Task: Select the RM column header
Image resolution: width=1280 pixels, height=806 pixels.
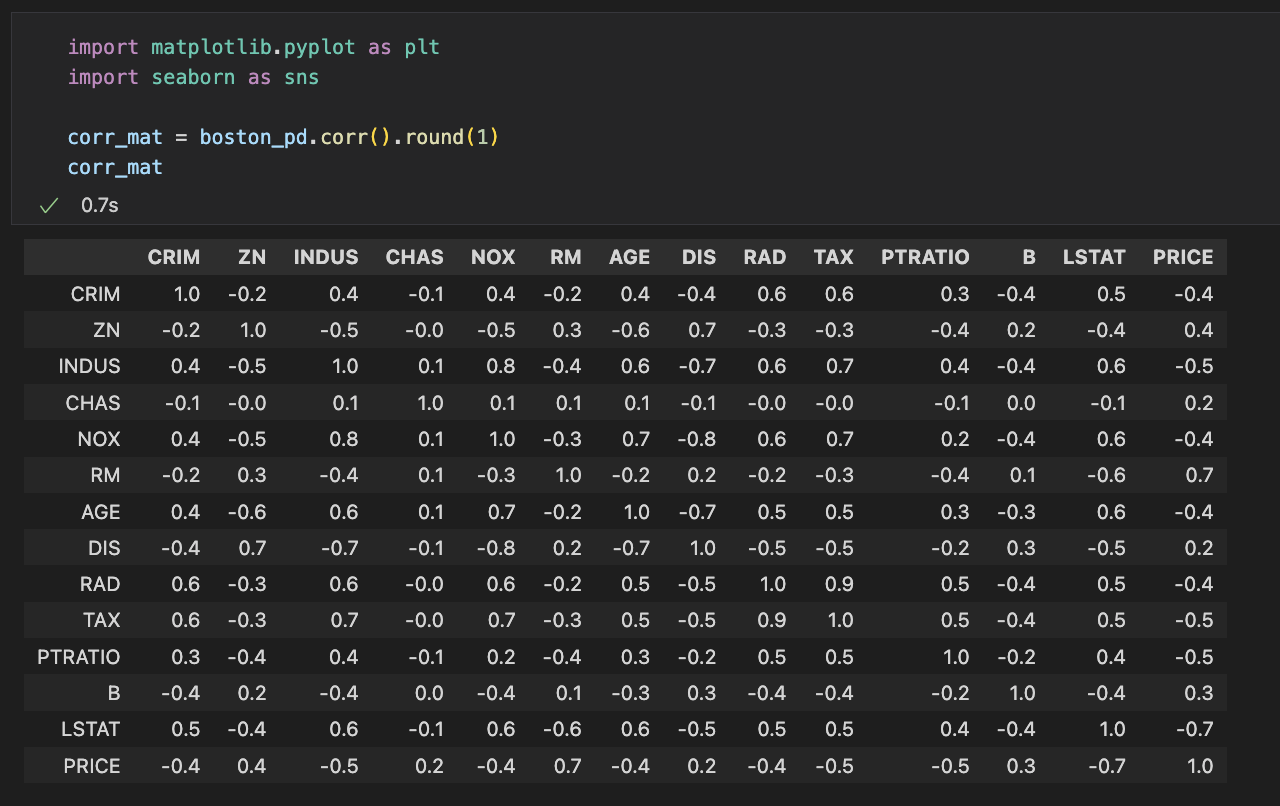Action: 566,257
